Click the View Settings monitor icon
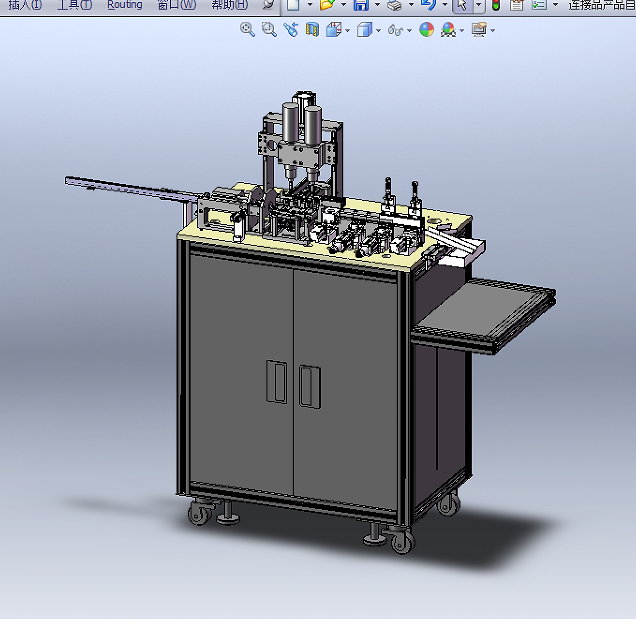The image size is (636, 619). pos(479,30)
